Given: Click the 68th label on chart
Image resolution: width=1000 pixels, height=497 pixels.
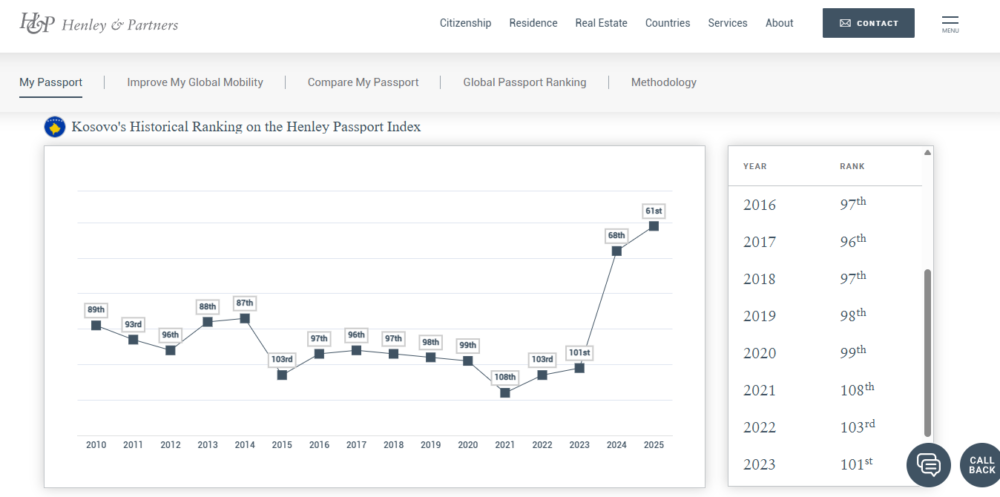Looking at the screenshot, I should [x=617, y=235].
